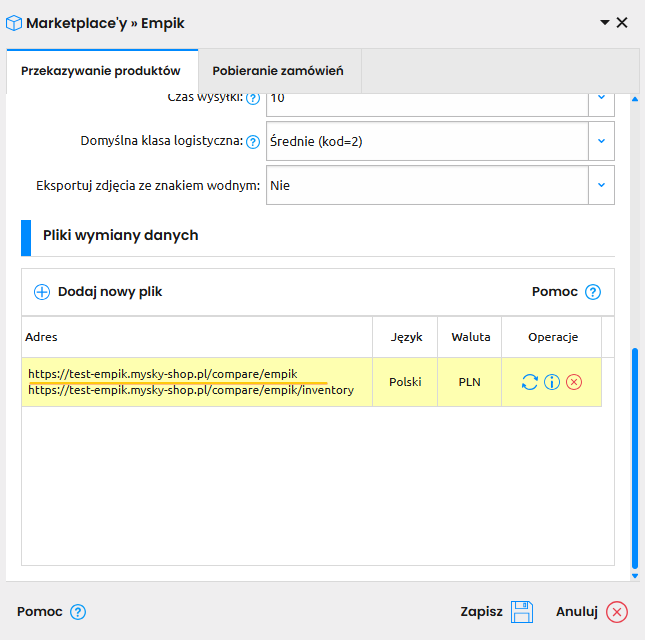
Task: Click the help icon beside Czas wysyłki
Action: (253, 98)
